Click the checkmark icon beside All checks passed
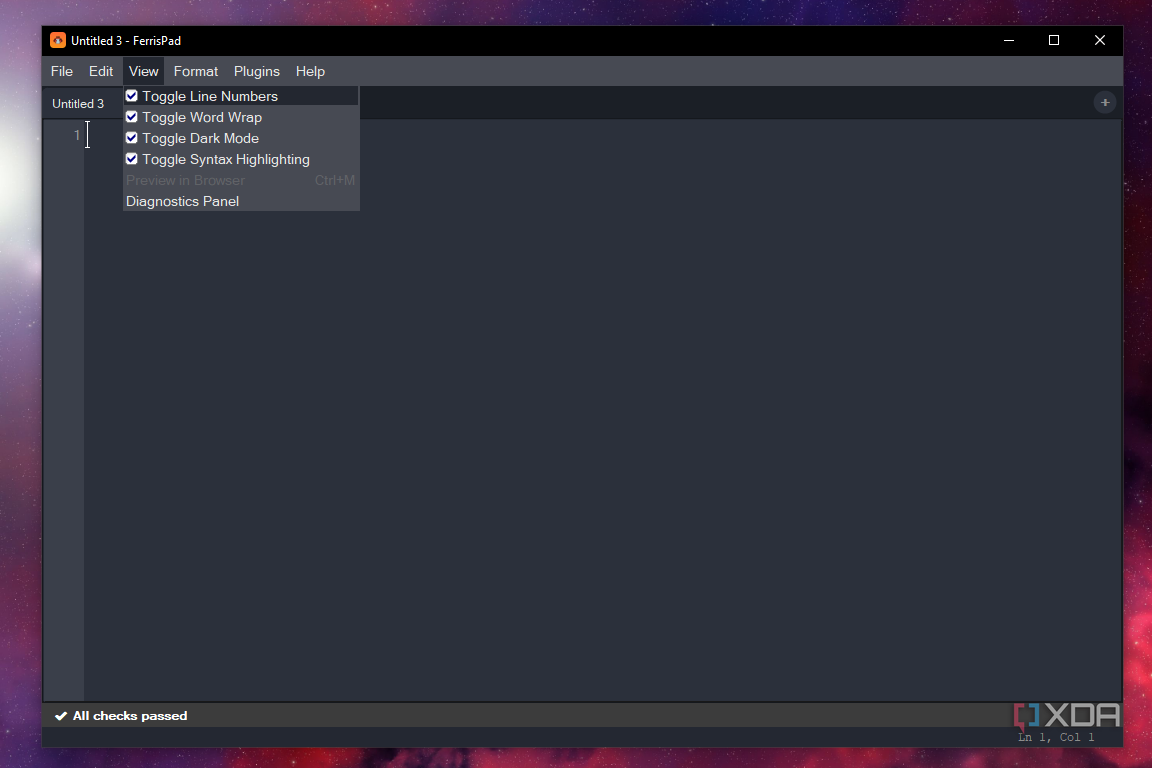The width and height of the screenshot is (1152, 768). tap(61, 716)
